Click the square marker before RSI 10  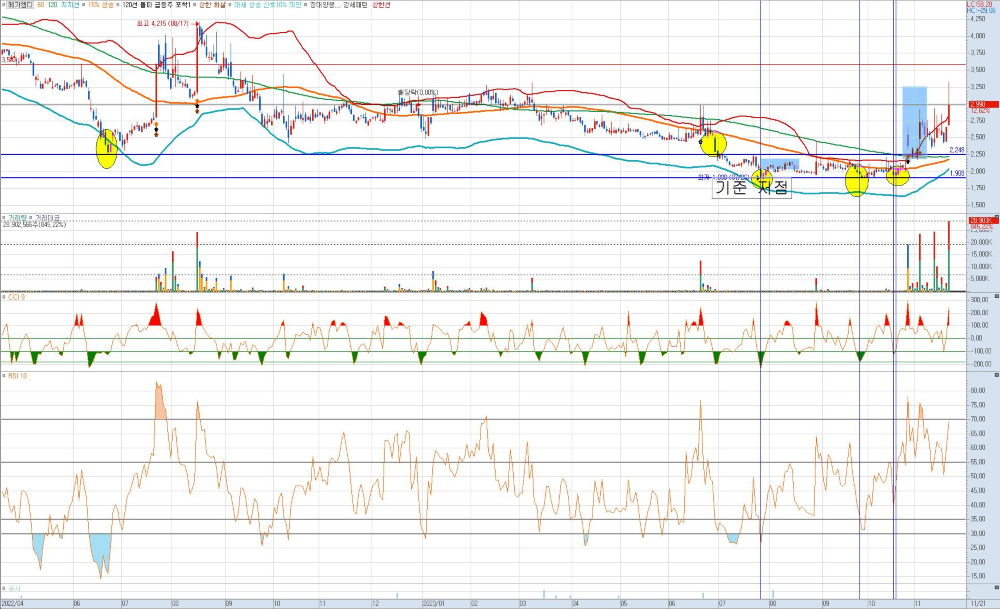4,376
